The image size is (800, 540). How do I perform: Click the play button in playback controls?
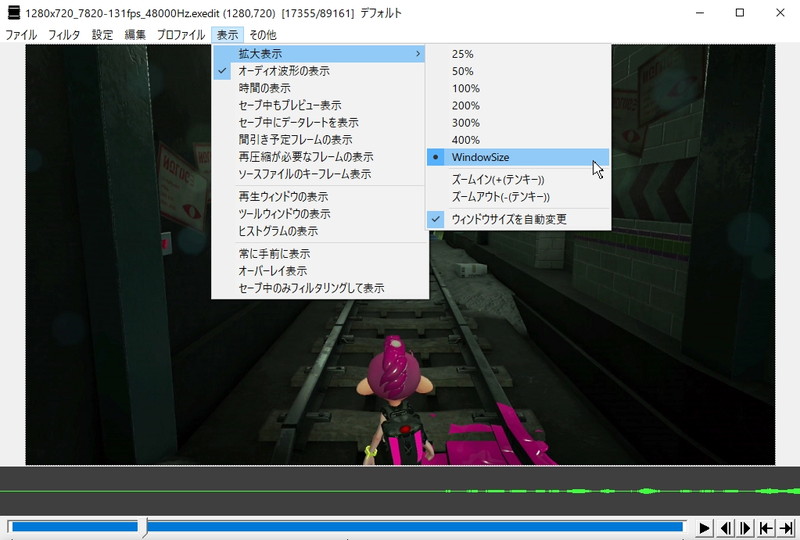(x=704, y=528)
